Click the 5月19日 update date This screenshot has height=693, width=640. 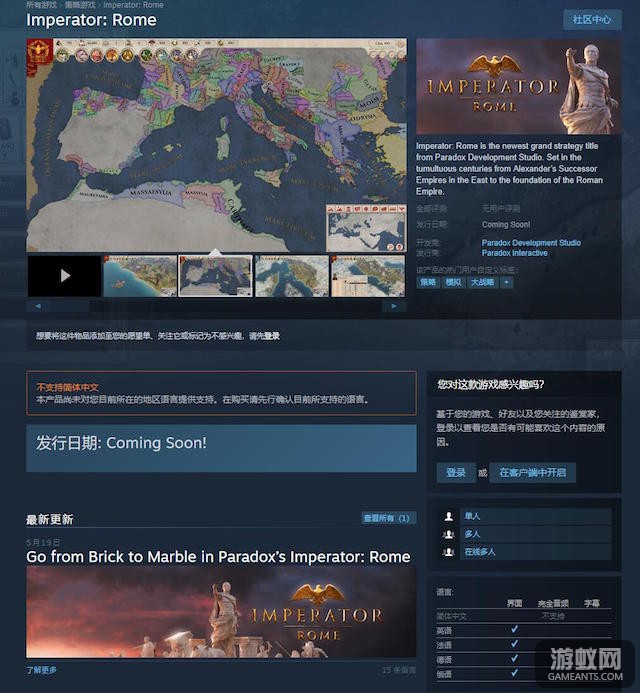43,542
